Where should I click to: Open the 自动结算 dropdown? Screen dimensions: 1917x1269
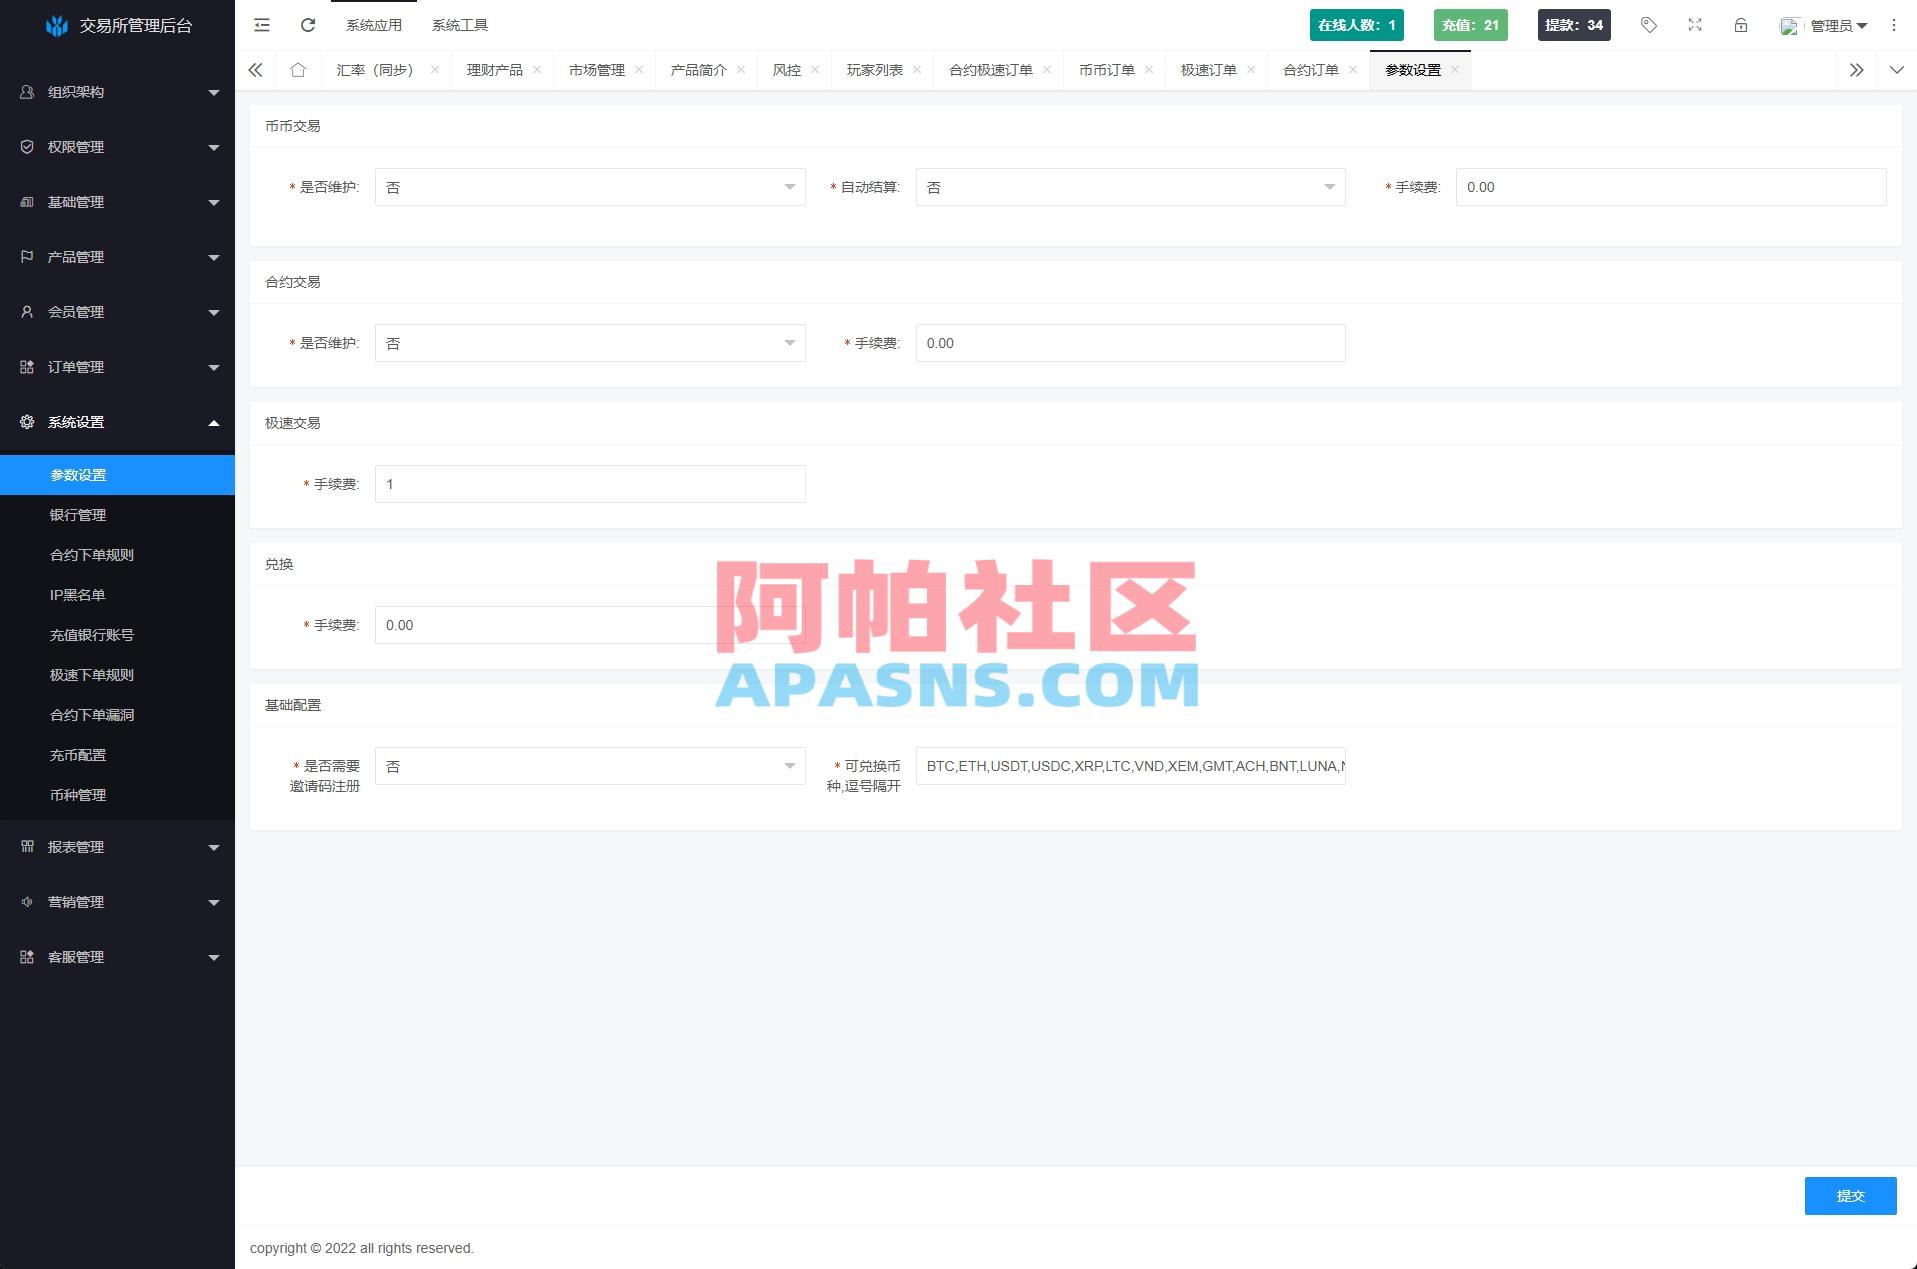(1129, 187)
